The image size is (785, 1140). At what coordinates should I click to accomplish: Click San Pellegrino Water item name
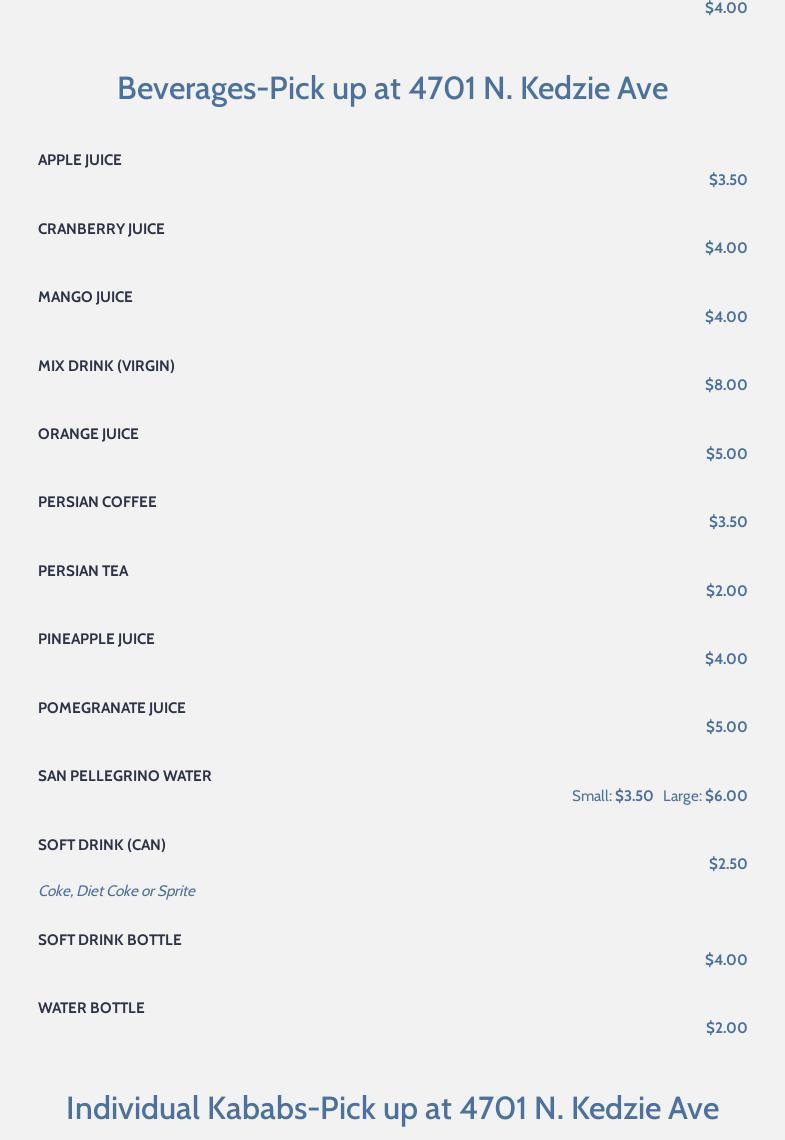click(x=125, y=776)
